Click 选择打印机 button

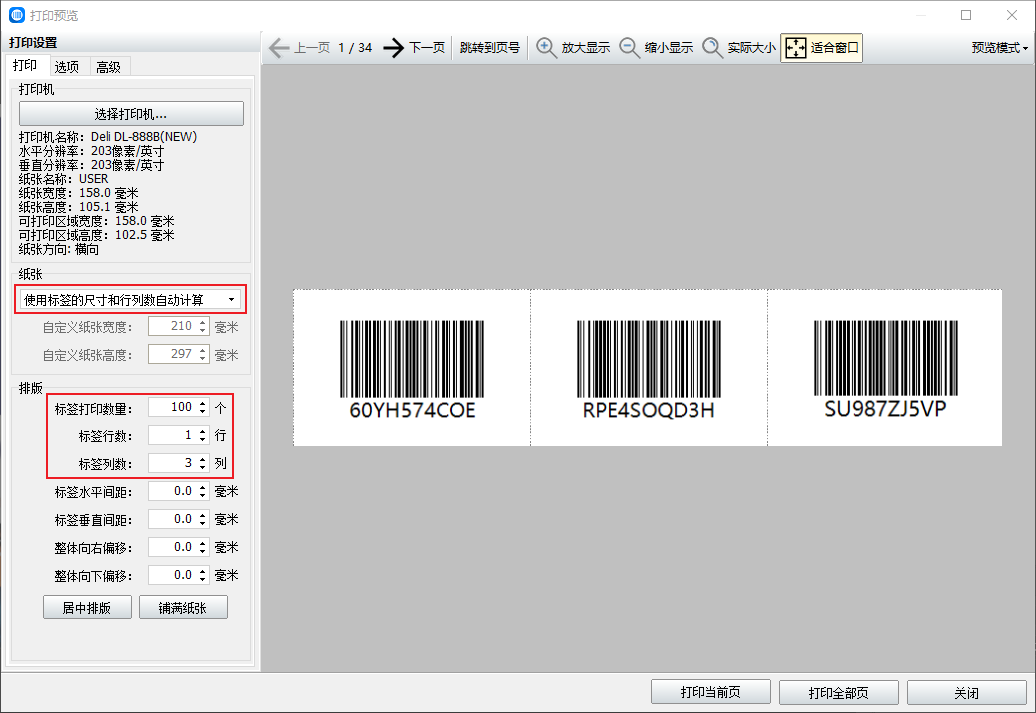pos(131,114)
